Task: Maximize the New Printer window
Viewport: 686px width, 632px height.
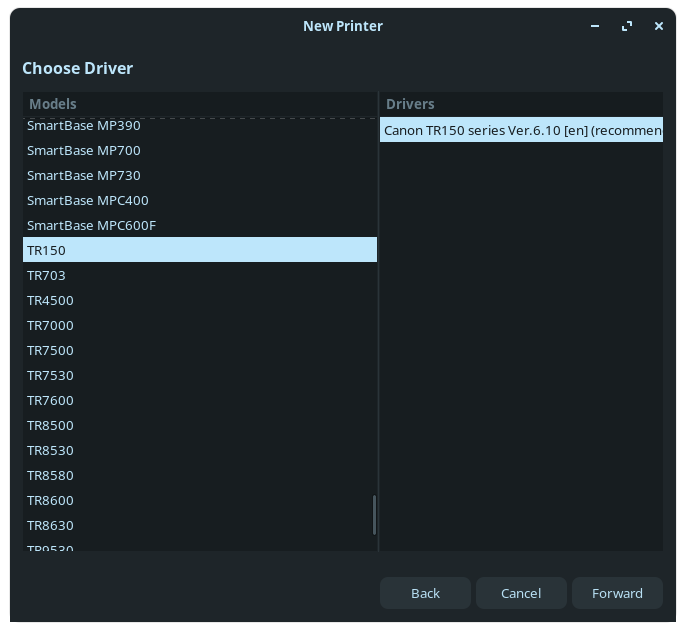Action: click(627, 26)
